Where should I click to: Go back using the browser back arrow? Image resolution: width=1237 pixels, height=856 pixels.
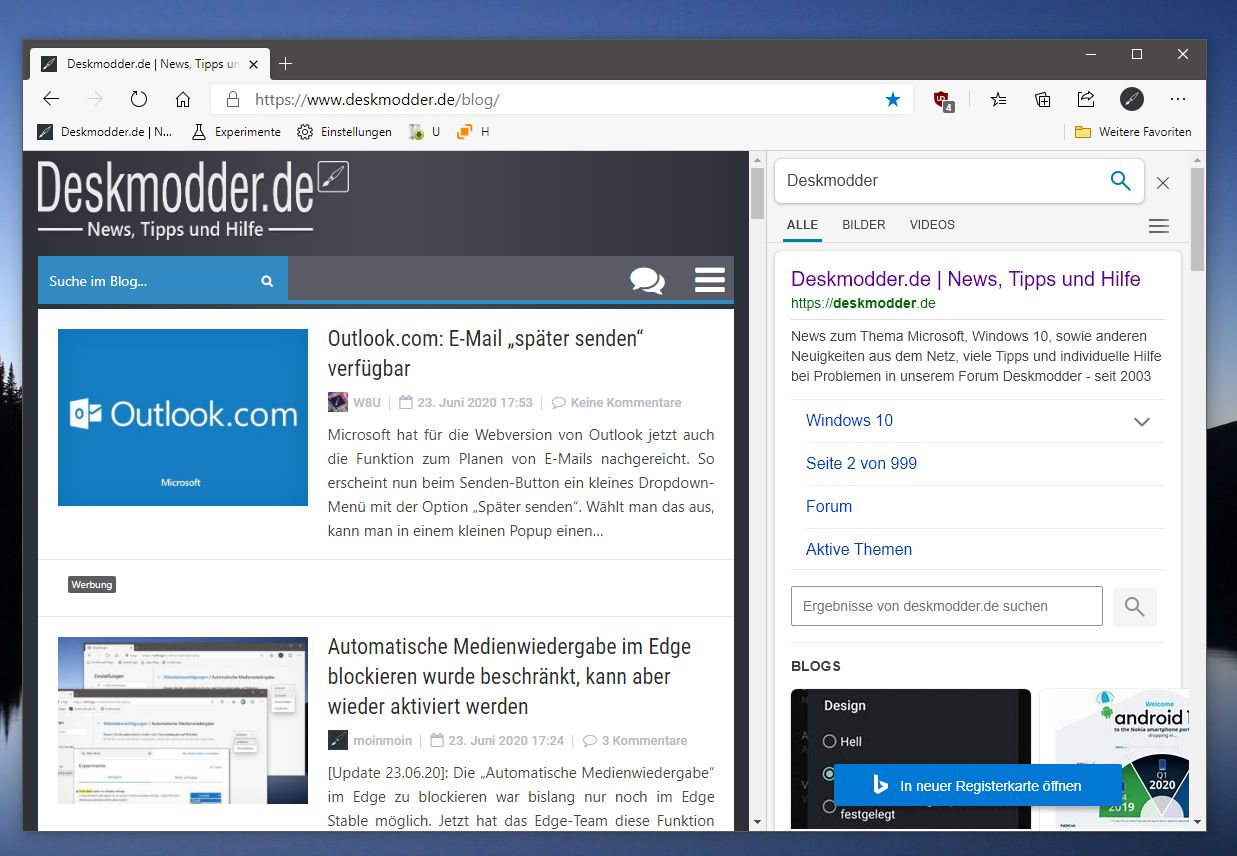pyautogui.click(x=51, y=99)
